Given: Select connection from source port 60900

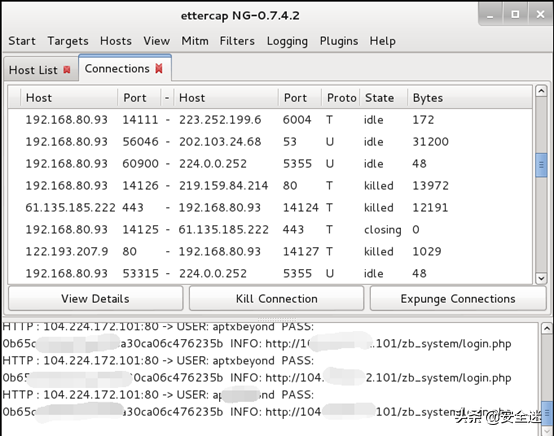Looking at the screenshot, I should (x=270, y=164).
